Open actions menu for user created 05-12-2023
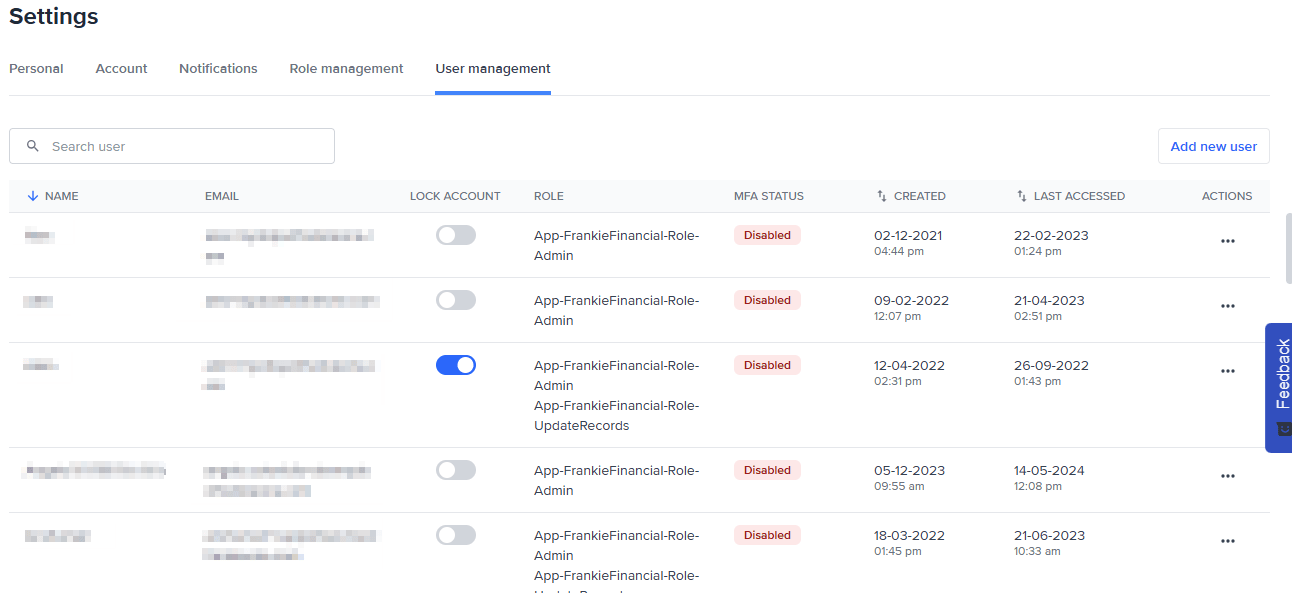1292x593 pixels. point(1227,476)
